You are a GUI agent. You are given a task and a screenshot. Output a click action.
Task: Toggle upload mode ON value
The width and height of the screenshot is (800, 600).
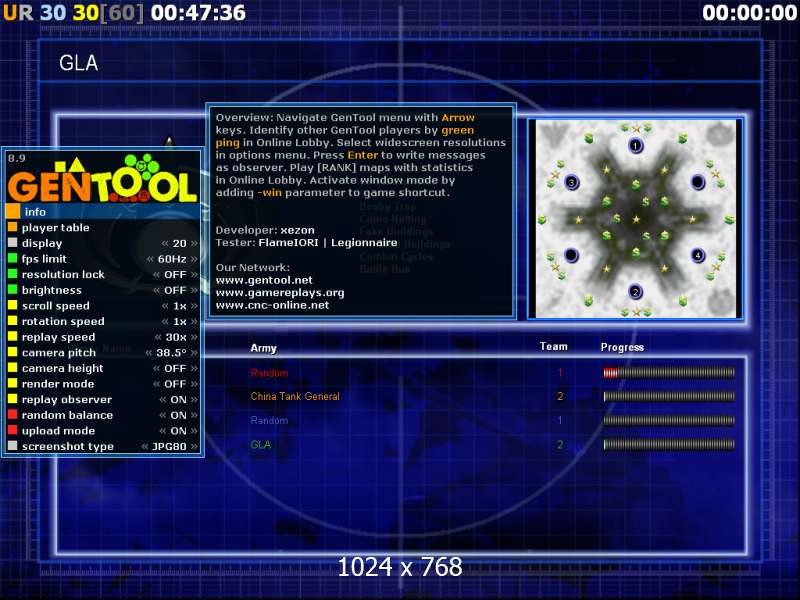coord(178,431)
